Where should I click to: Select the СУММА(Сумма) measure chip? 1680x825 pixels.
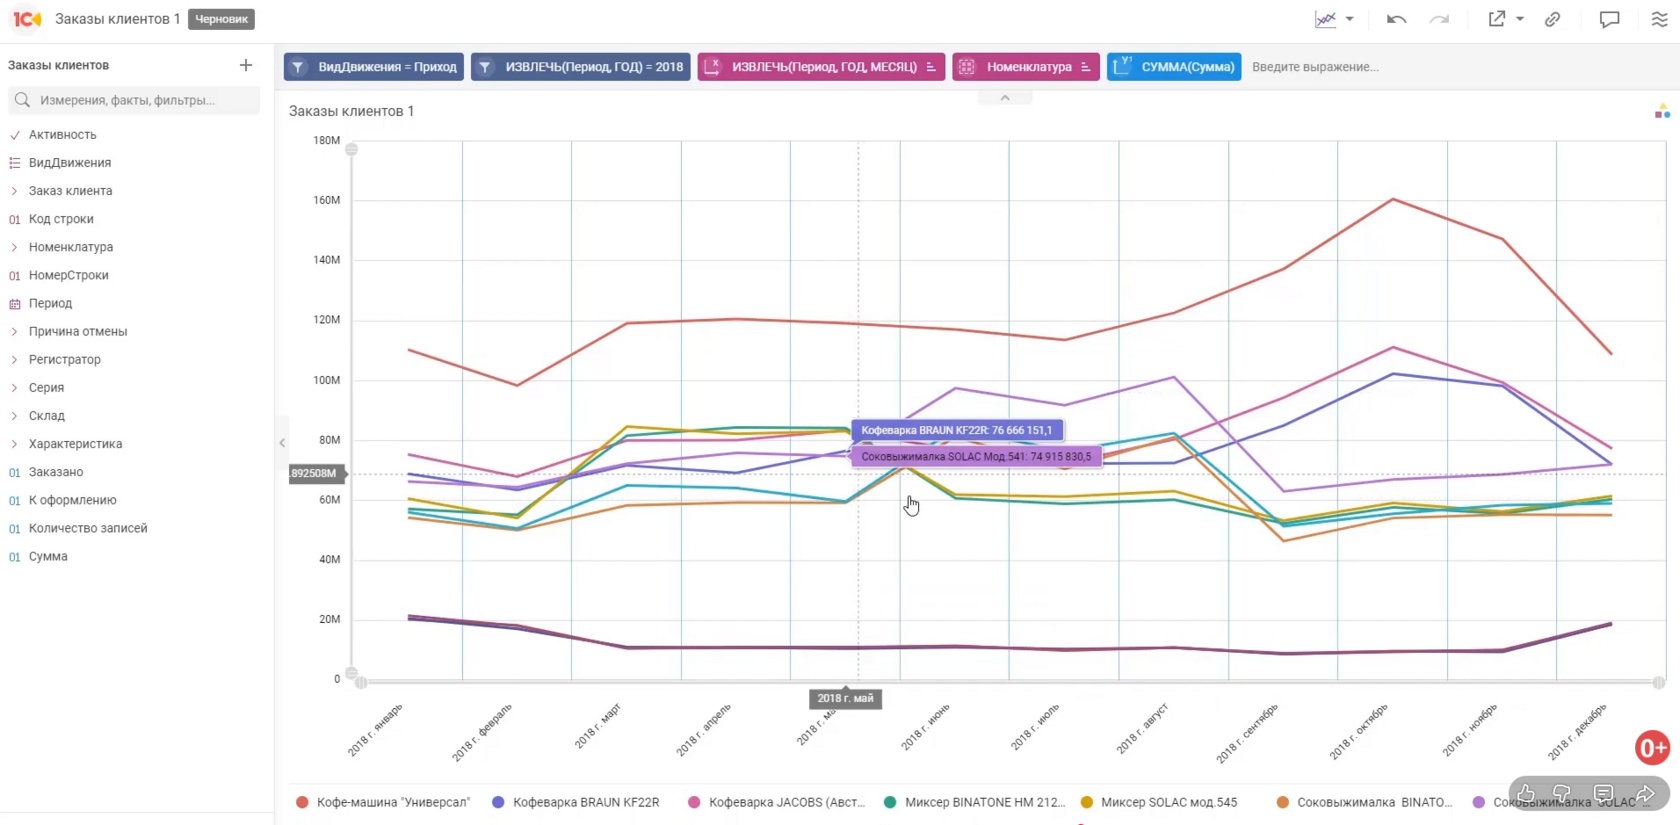tap(1174, 67)
